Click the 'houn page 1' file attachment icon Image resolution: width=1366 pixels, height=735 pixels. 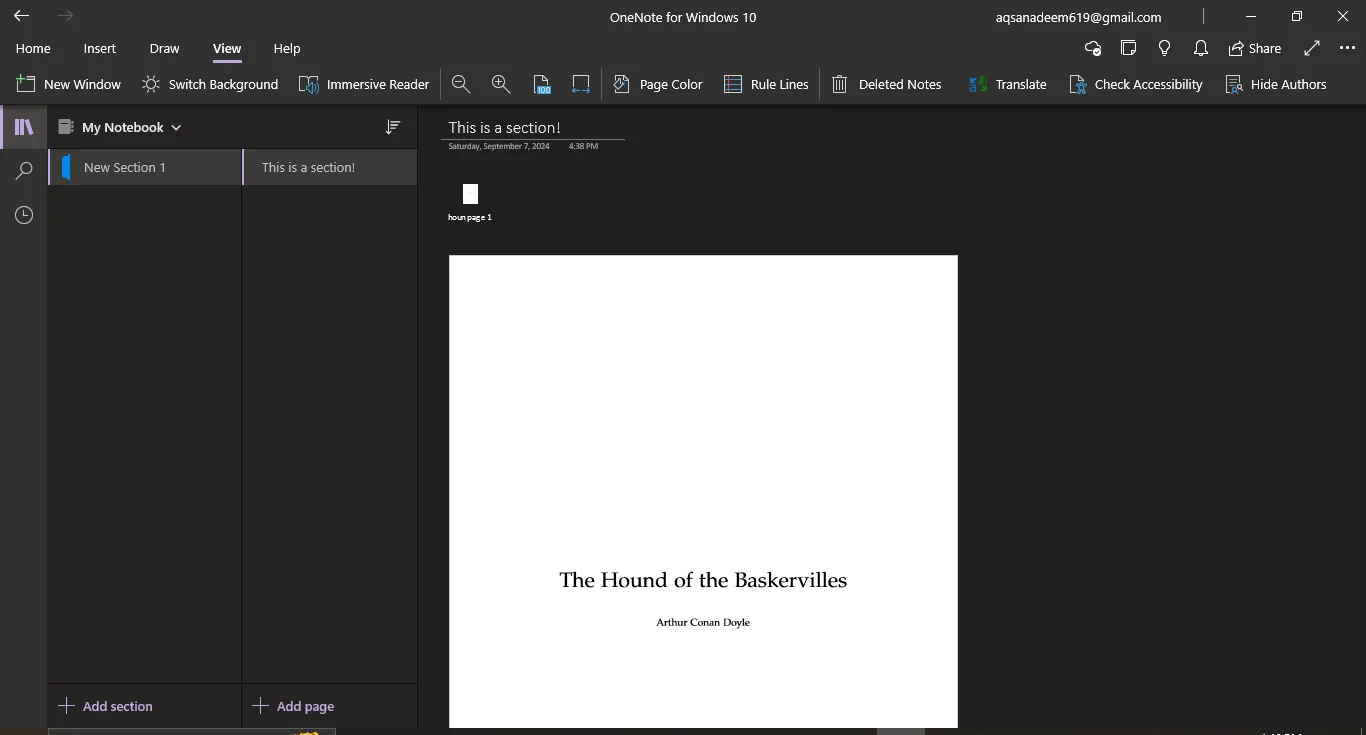(x=470, y=202)
